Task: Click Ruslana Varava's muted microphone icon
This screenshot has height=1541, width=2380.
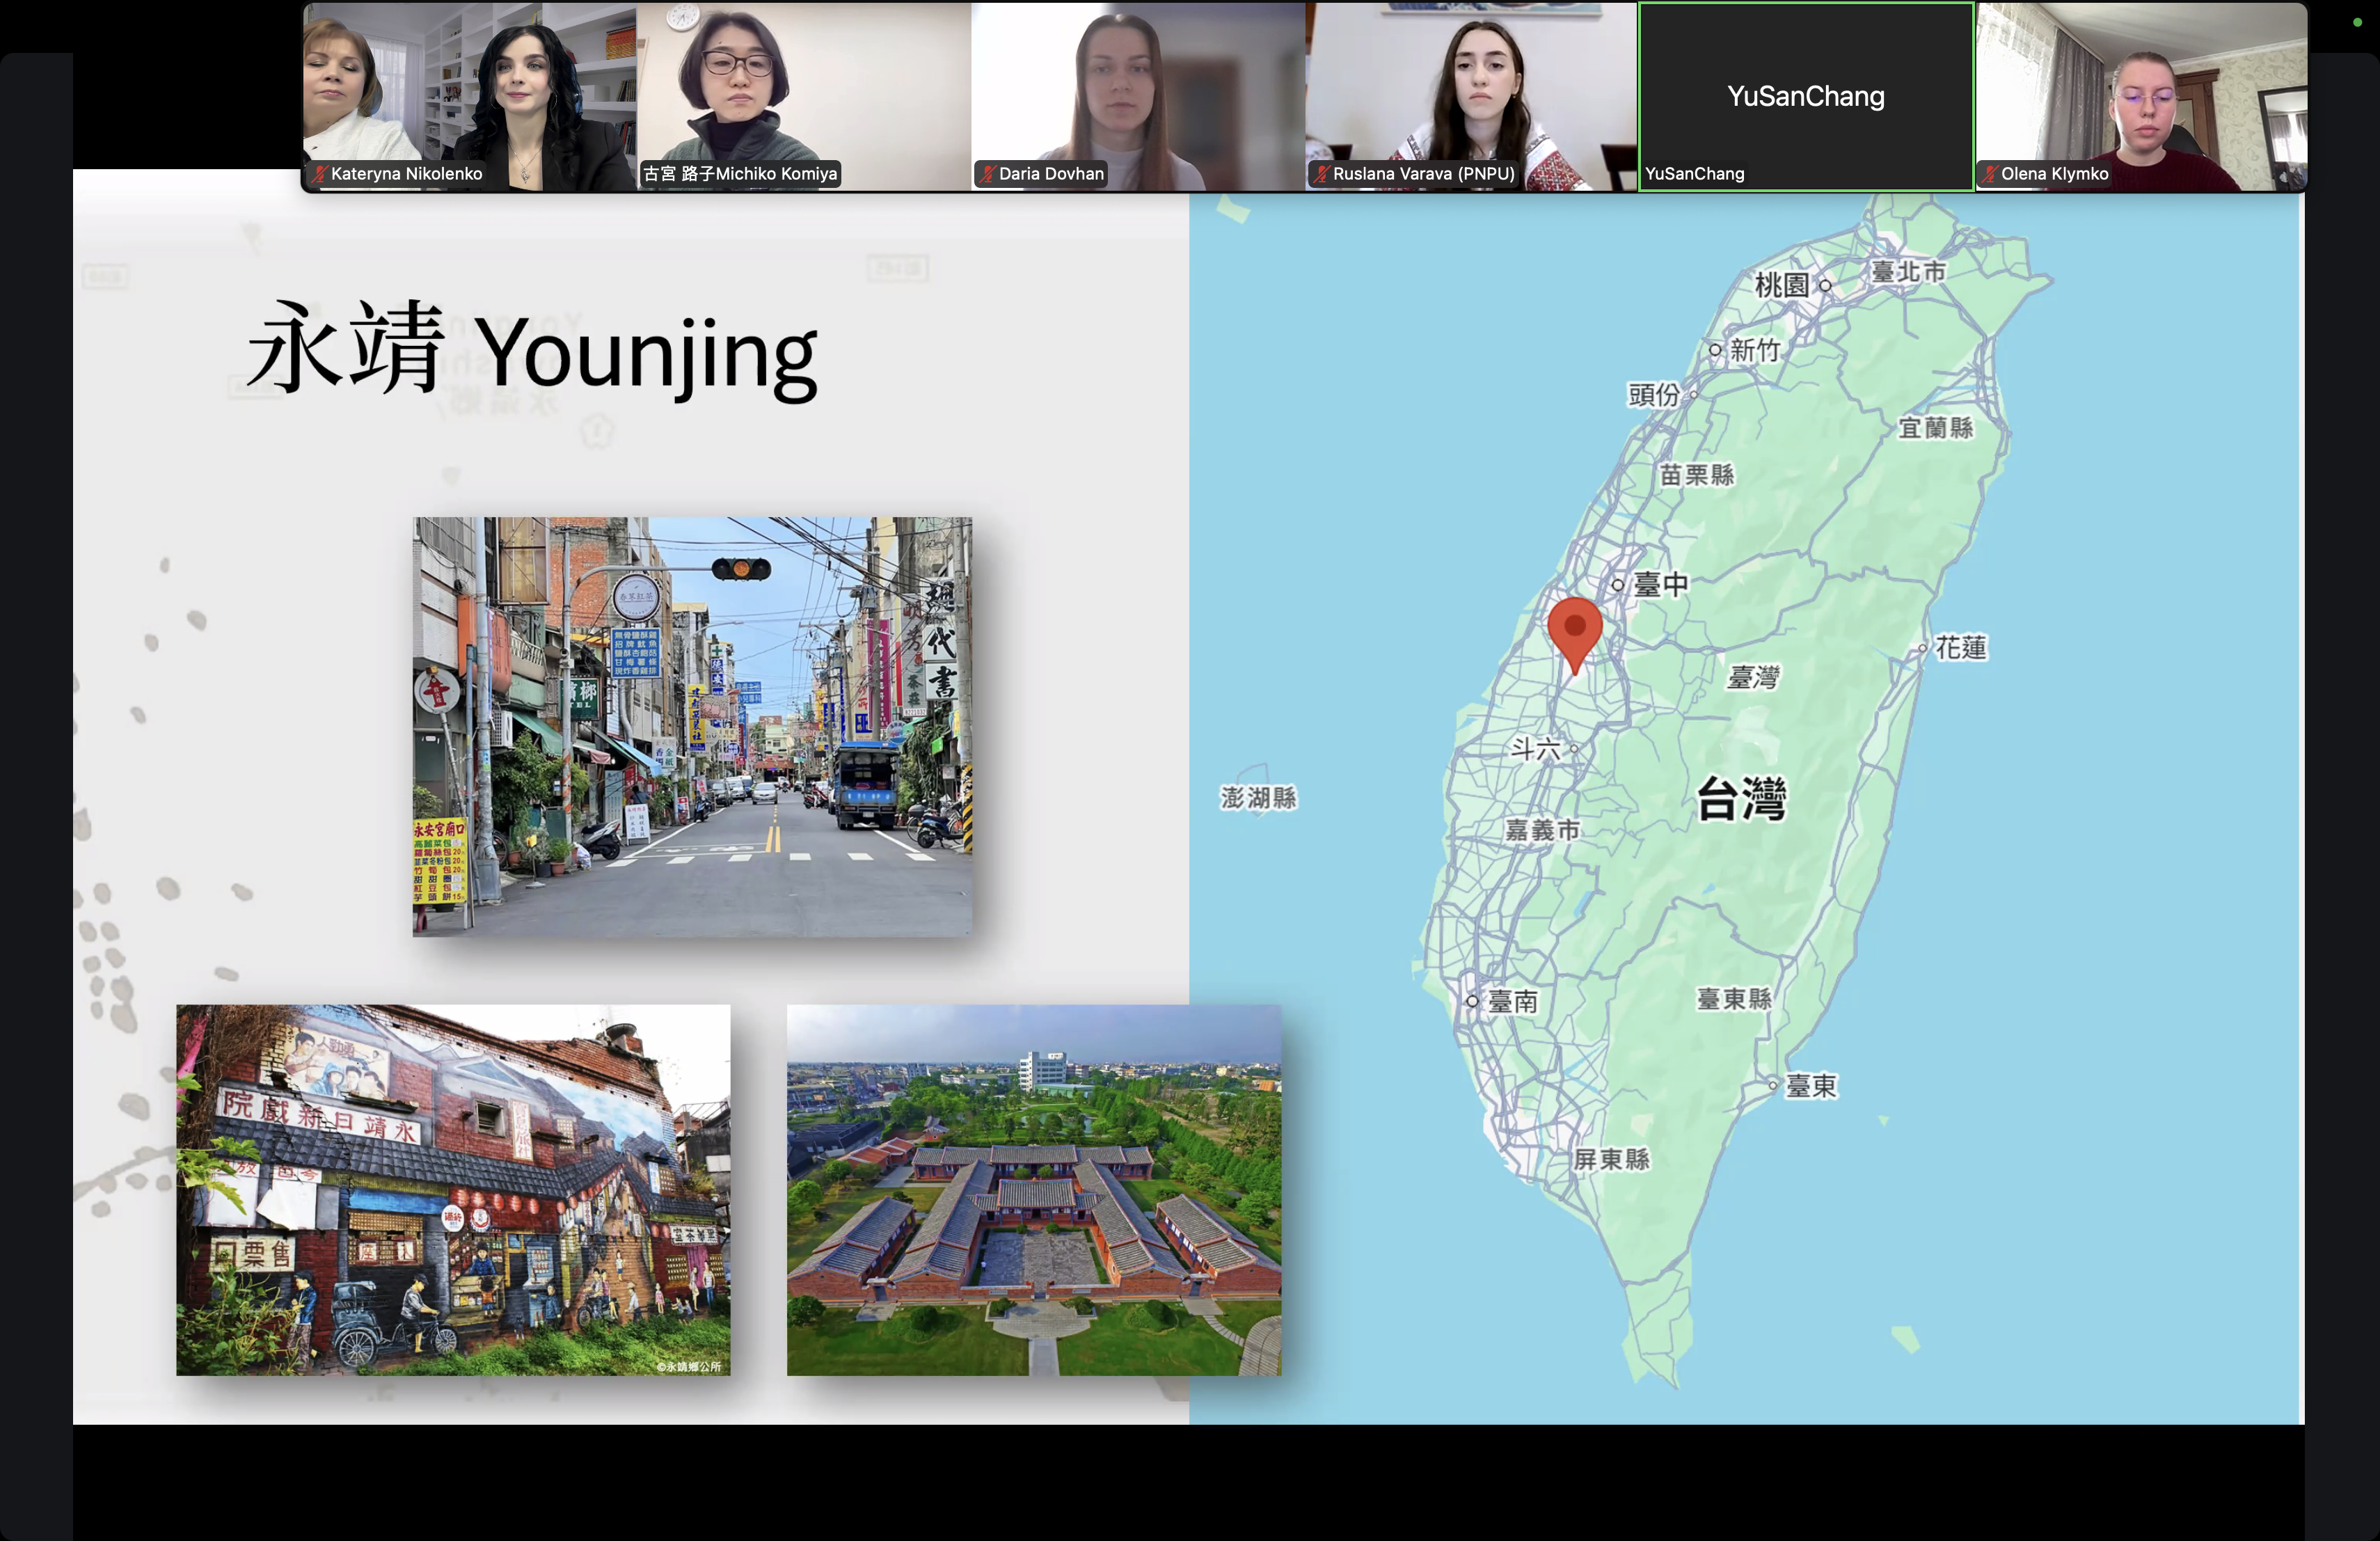Action: pyautogui.click(x=1322, y=174)
